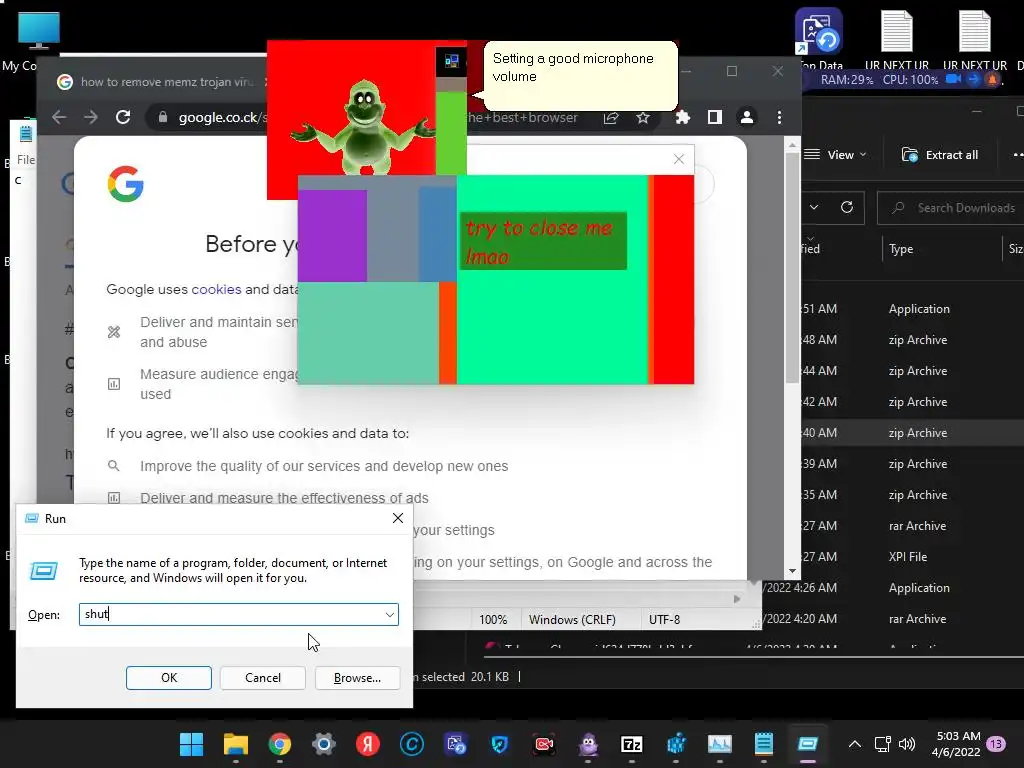Expand Explorer address history chevron
1024x768 pixels.
point(814,207)
